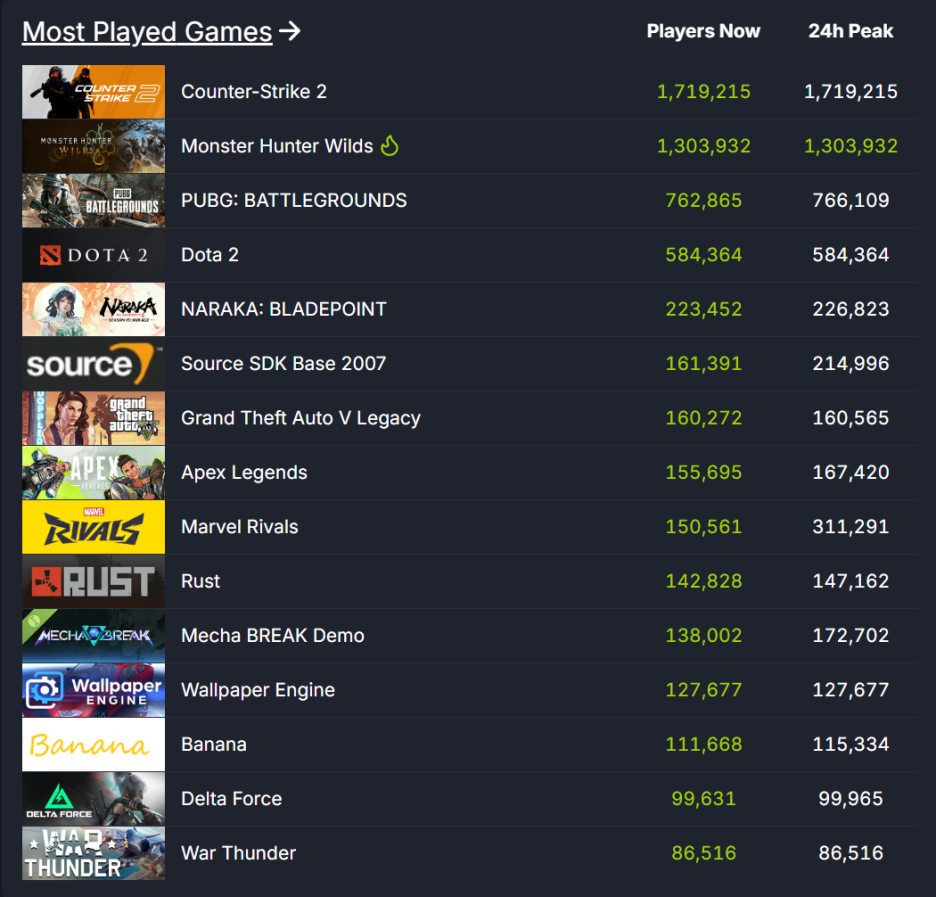
Task: Select the 167,420 peak value
Action: coord(851,472)
